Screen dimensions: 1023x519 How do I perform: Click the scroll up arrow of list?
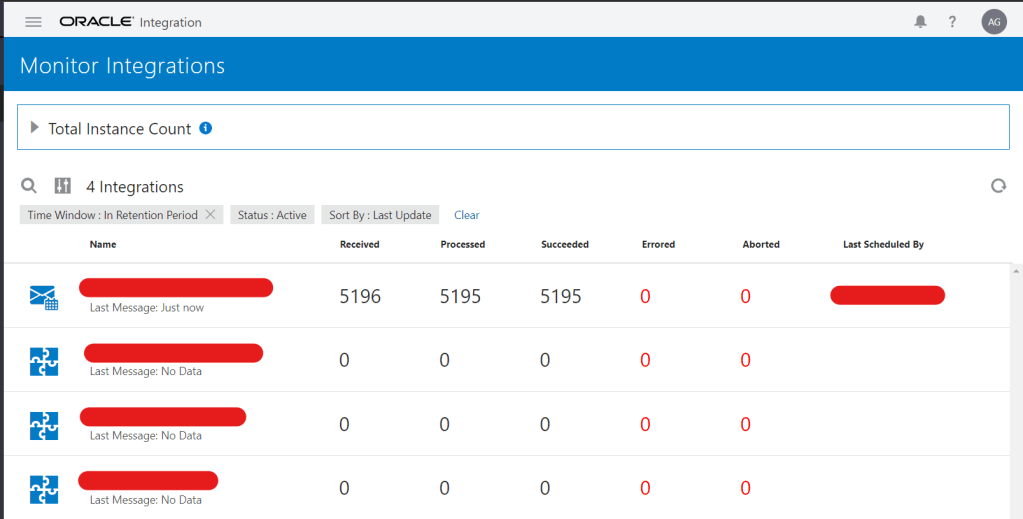(x=1016, y=271)
